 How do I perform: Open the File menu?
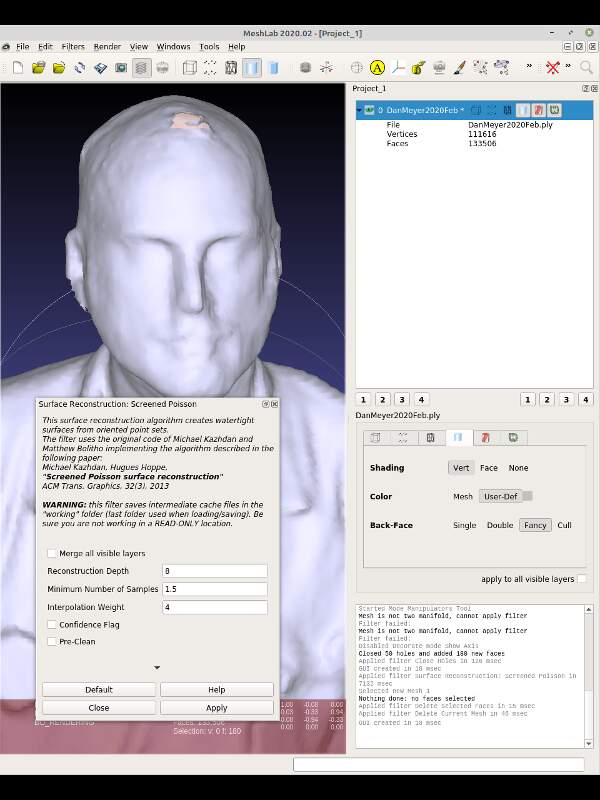[x=22, y=46]
